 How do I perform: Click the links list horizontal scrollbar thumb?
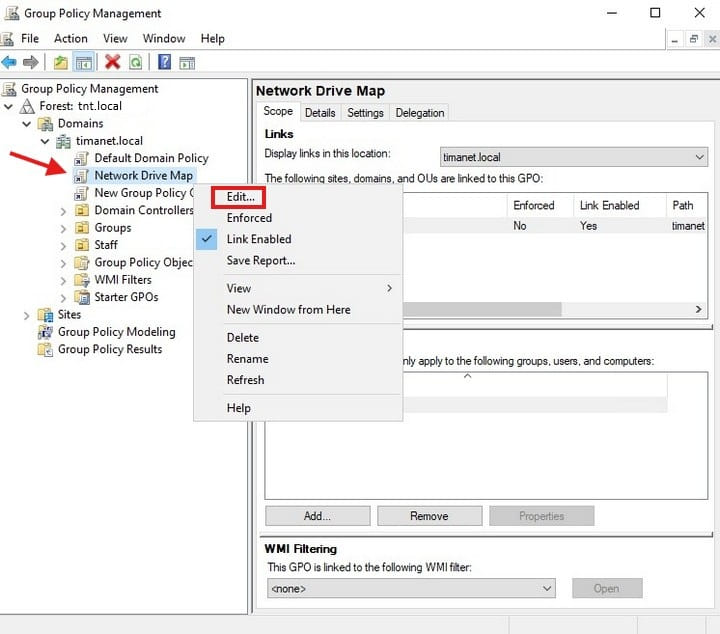(482, 309)
